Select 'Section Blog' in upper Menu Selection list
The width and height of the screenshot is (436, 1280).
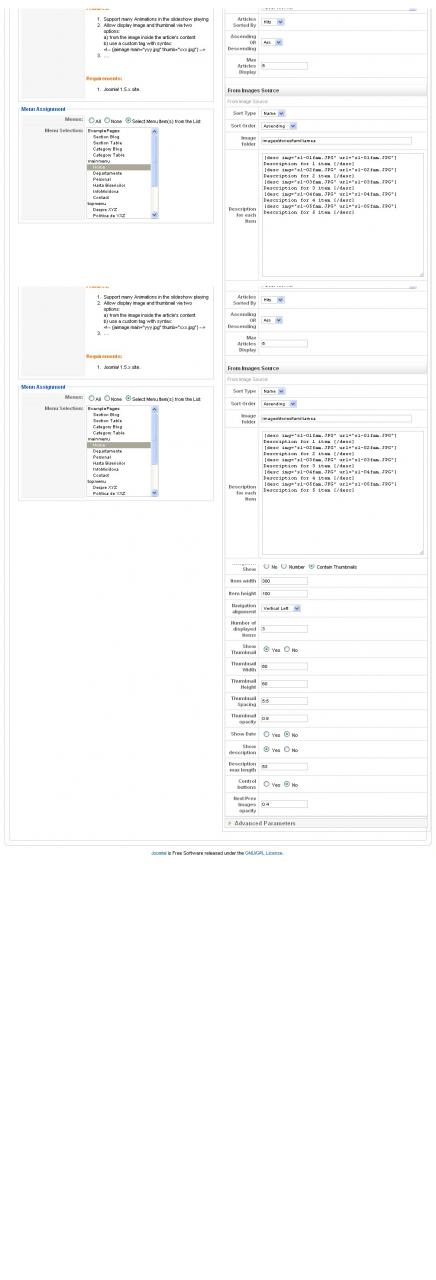coord(118,137)
